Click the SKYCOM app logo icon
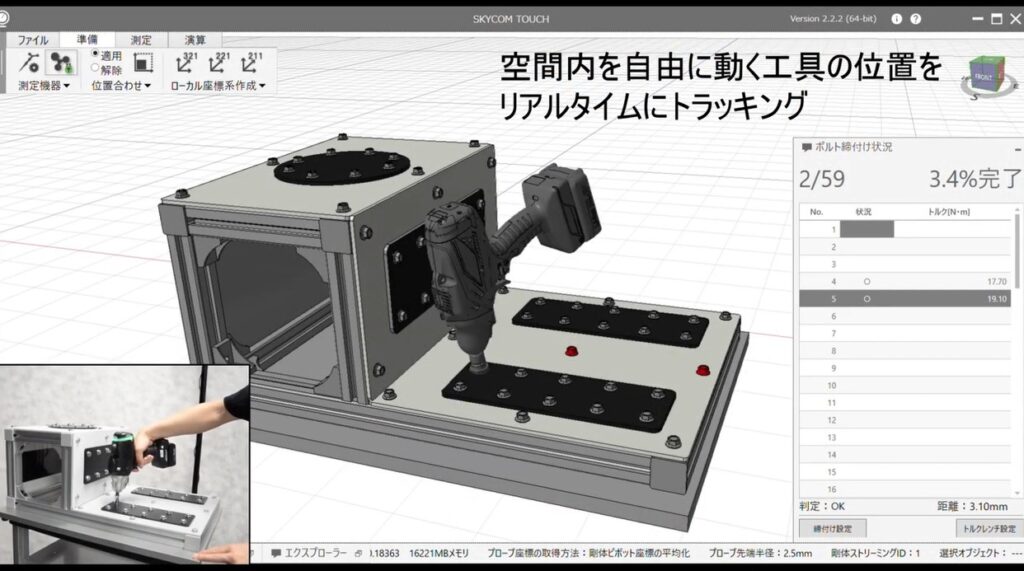 pyautogui.click(x=3, y=18)
